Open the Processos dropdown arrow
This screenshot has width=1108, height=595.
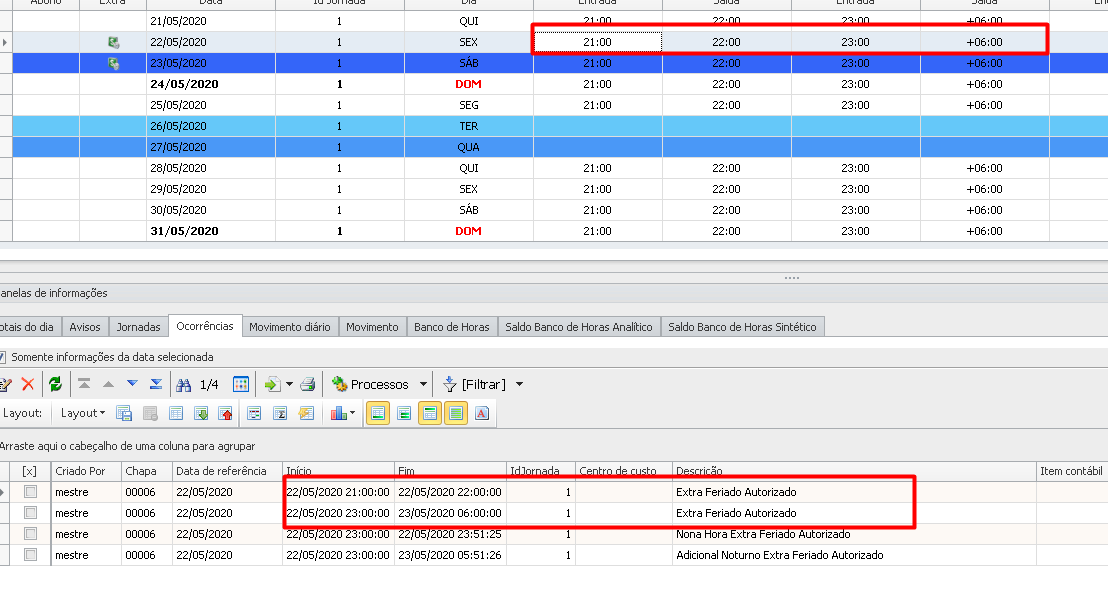pyautogui.click(x=423, y=384)
